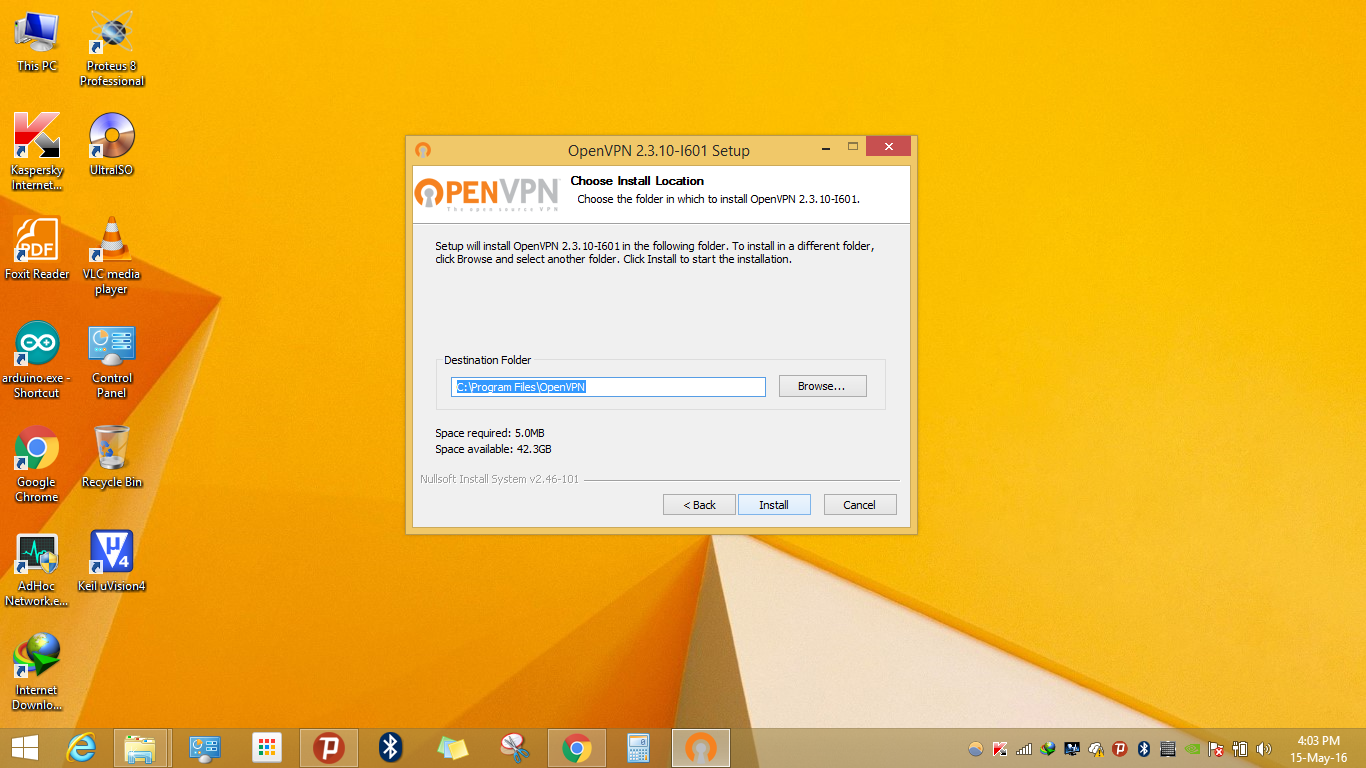The image size is (1366, 768).
Task: Select the Proteus 8 Professional shortcut
Action: (112, 48)
